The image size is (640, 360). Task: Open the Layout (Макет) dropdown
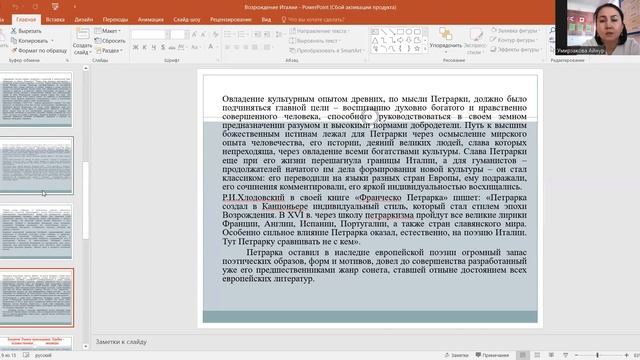pos(108,31)
